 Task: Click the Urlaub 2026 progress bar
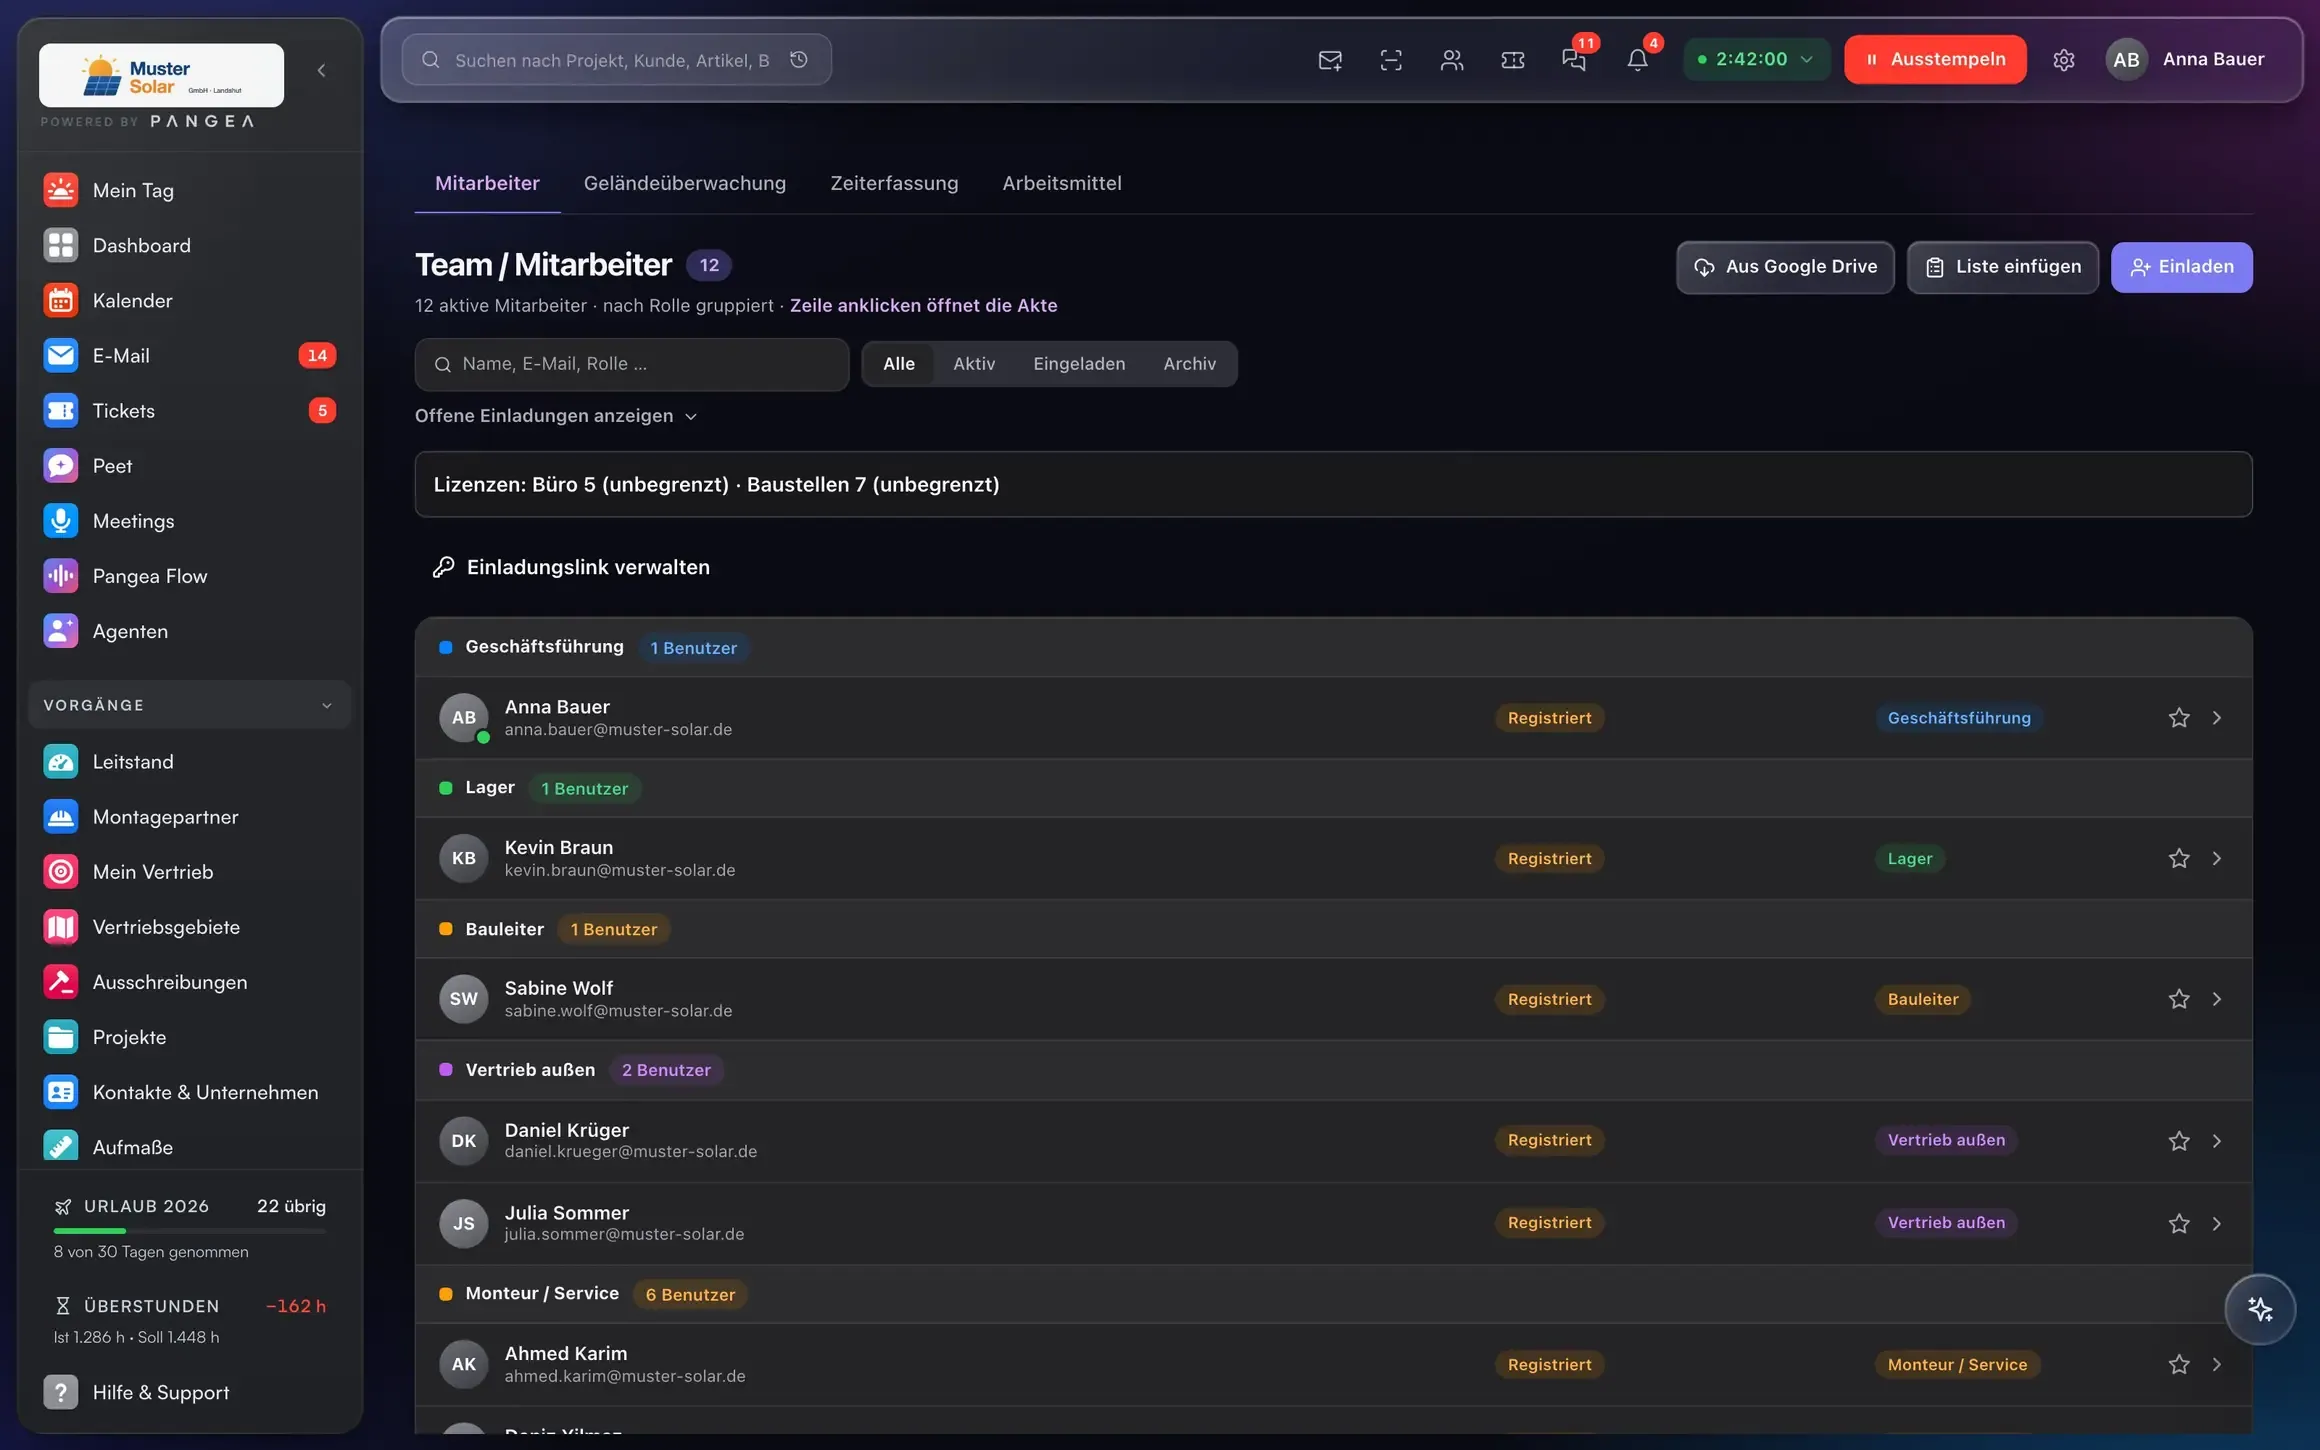(x=189, y=1231)
